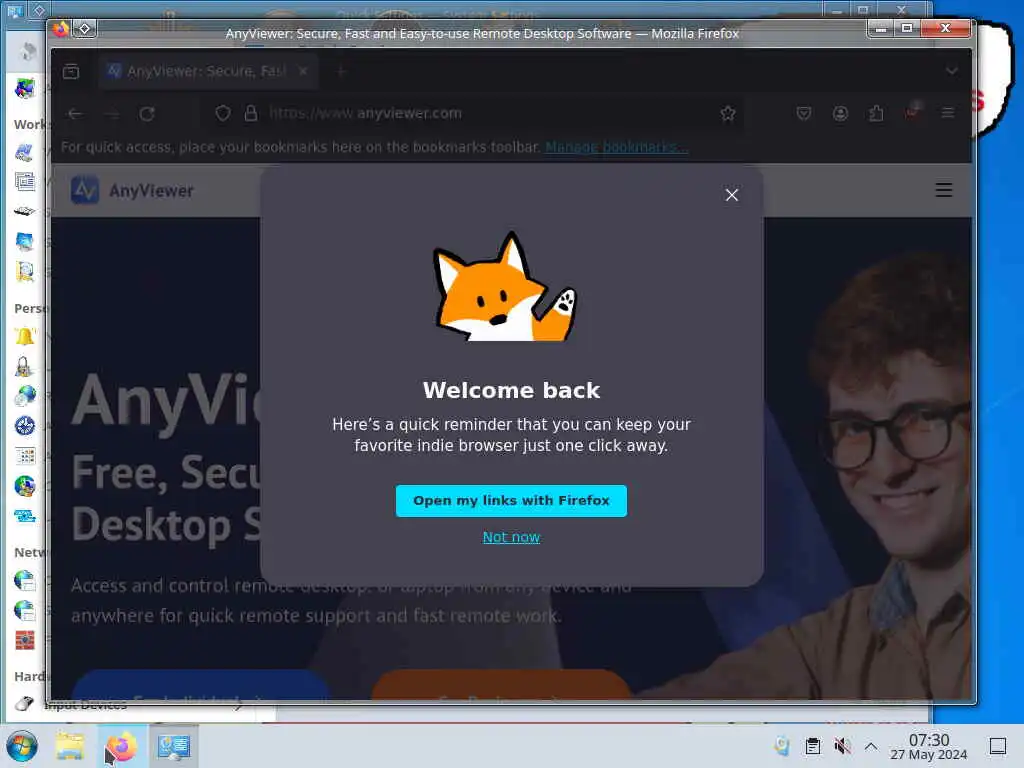Open the Firefox account icon

840,113
